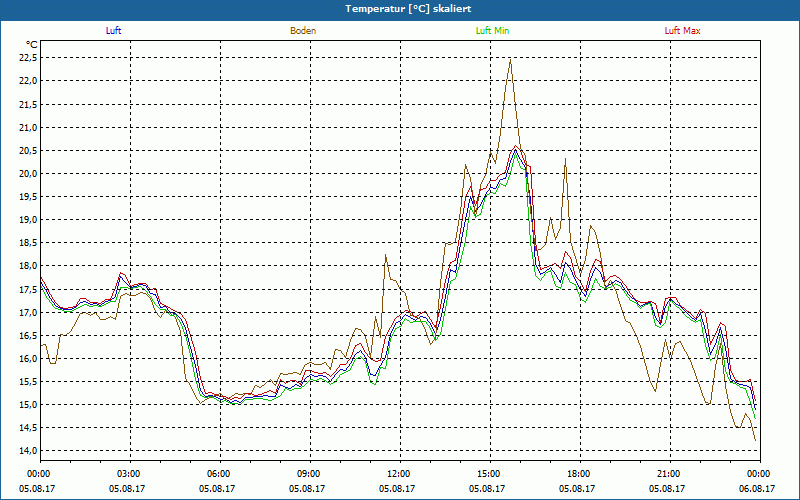This screenshot has width=800, height=500.
Task: Click the 12:00 time axis label
Action: 400,474
